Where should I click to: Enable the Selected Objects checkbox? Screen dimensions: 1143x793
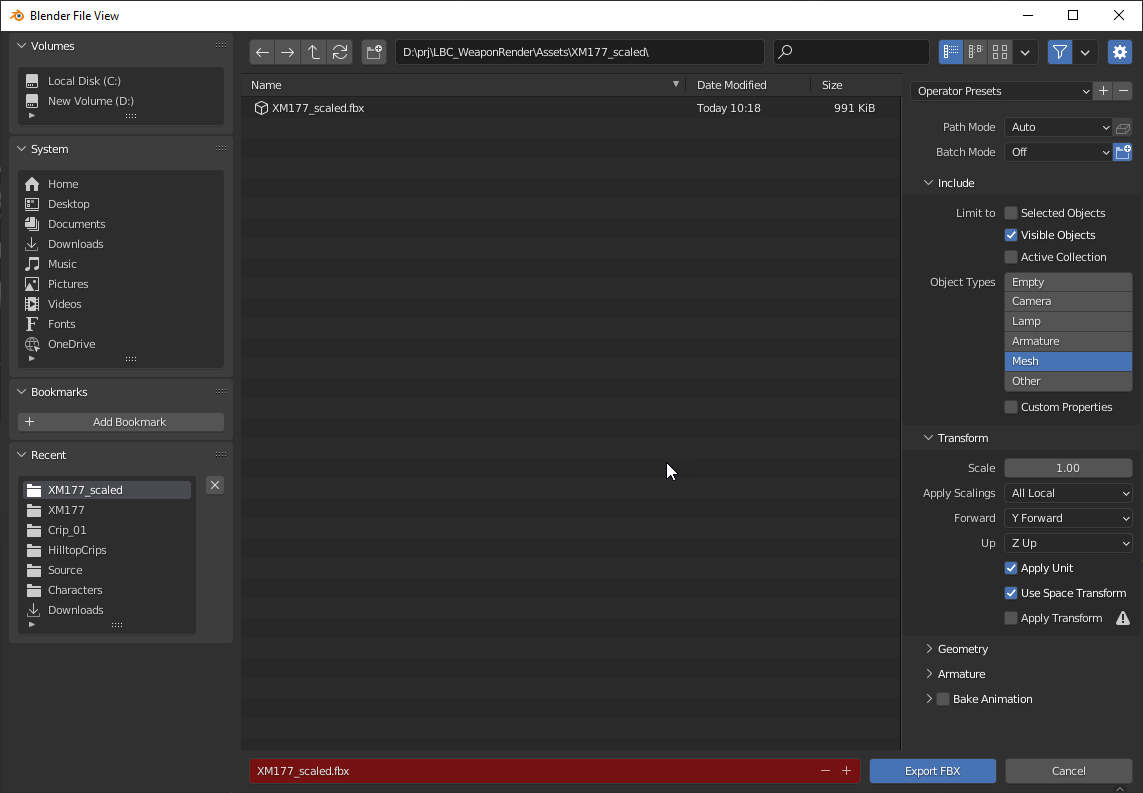pyautogui.click(x=1010, y=212)
